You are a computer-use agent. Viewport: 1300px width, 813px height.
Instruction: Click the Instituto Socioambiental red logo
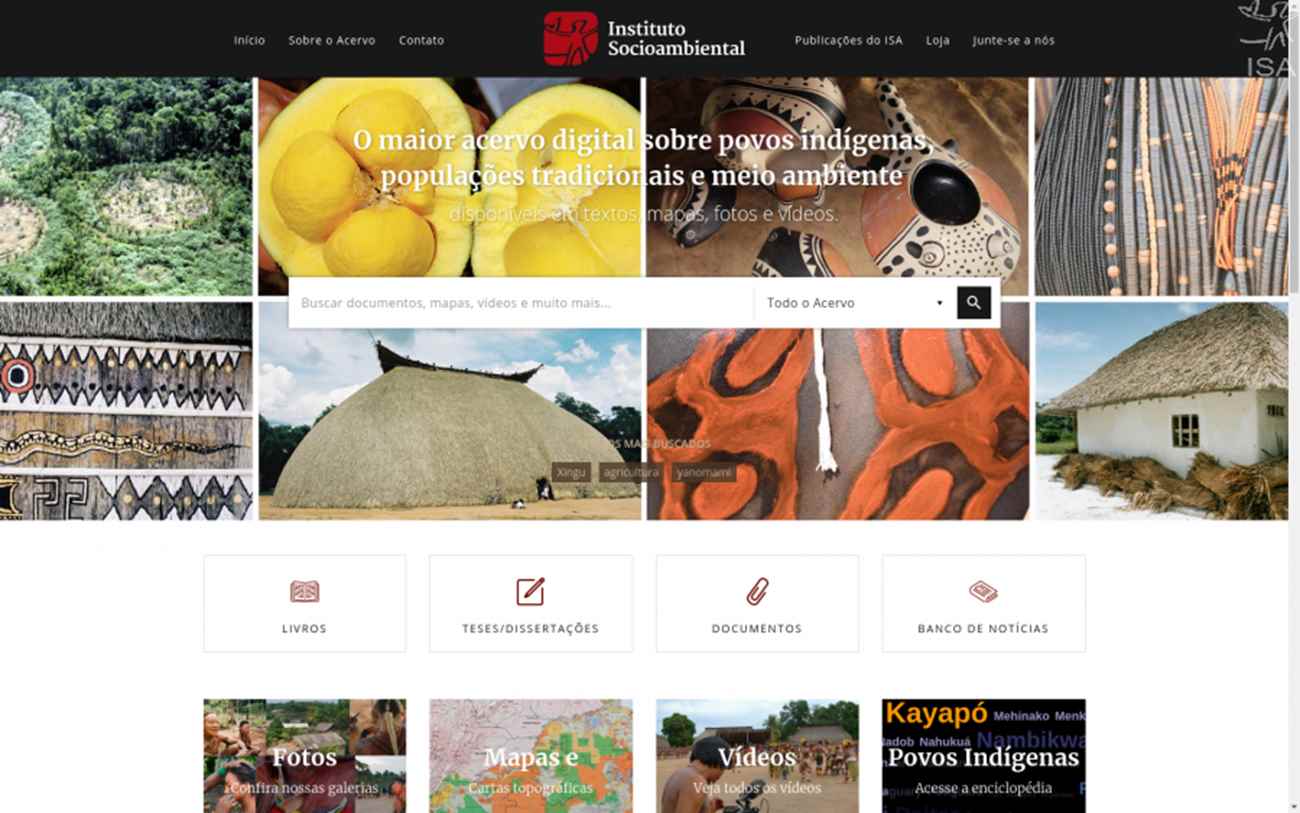pos(570,39)
